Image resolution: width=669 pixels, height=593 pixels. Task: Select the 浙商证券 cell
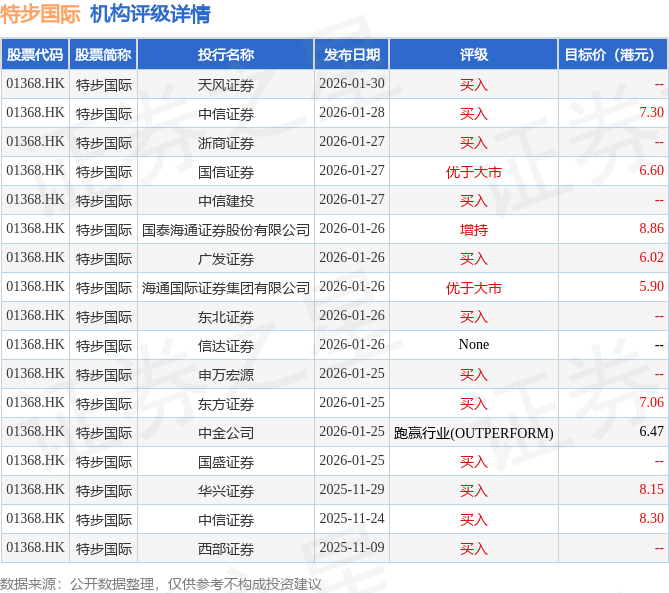[226, 143]
